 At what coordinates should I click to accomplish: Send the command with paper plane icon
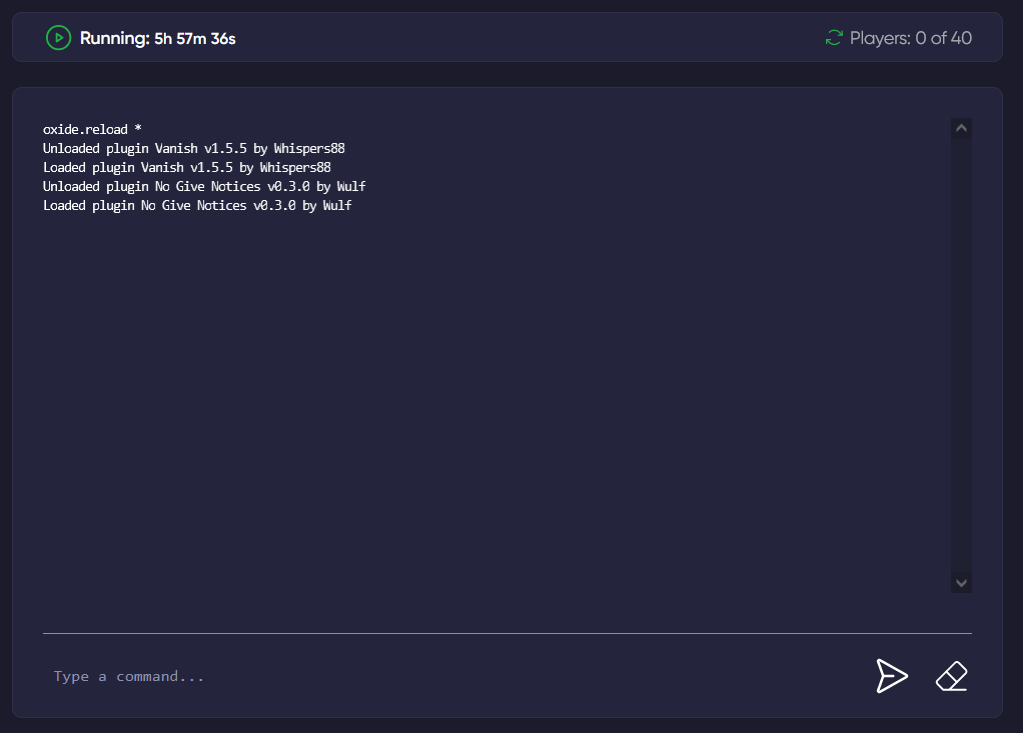891,676
